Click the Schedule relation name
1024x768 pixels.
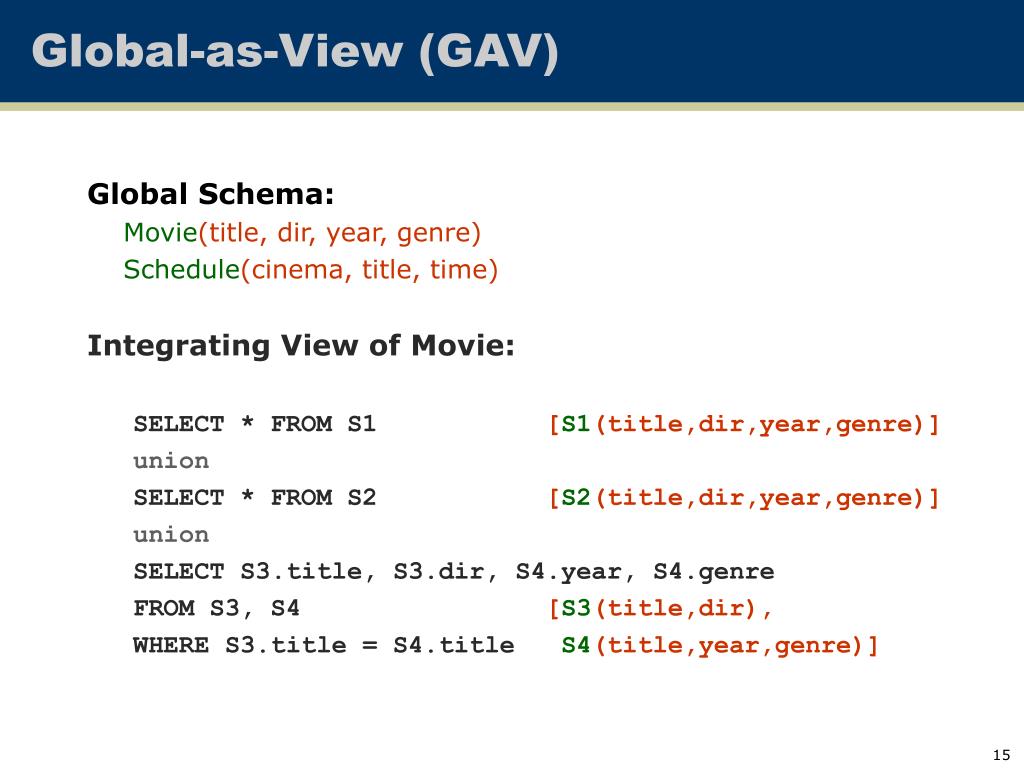coord(182,269)
